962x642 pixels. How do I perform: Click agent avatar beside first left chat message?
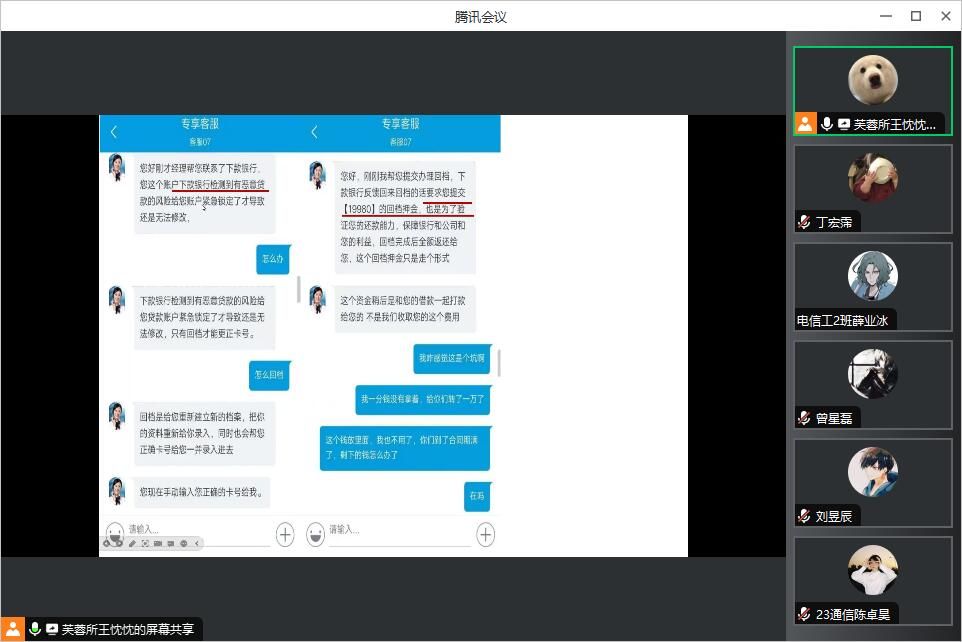point(117,168)
